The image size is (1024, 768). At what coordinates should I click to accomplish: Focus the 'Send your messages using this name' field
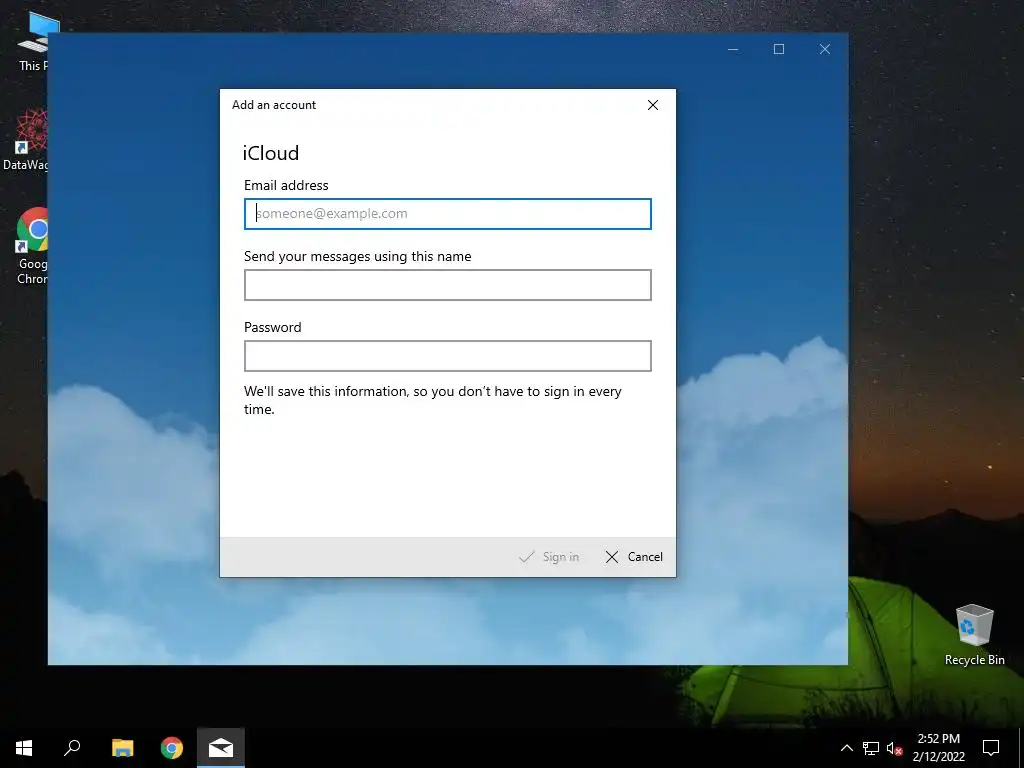point(447,285)
